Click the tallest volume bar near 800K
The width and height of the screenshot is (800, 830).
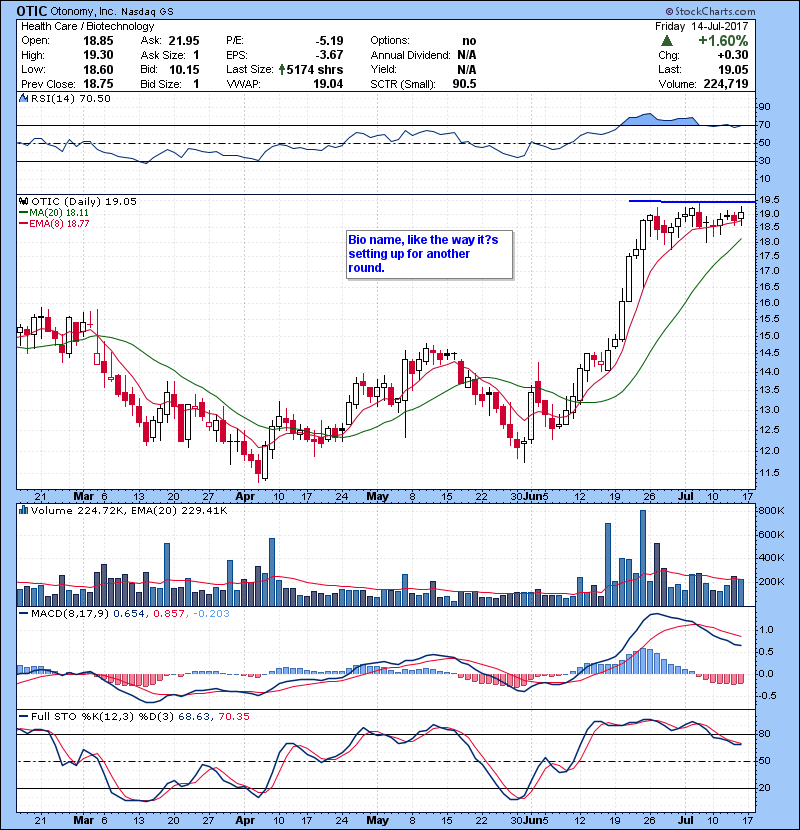643,558
